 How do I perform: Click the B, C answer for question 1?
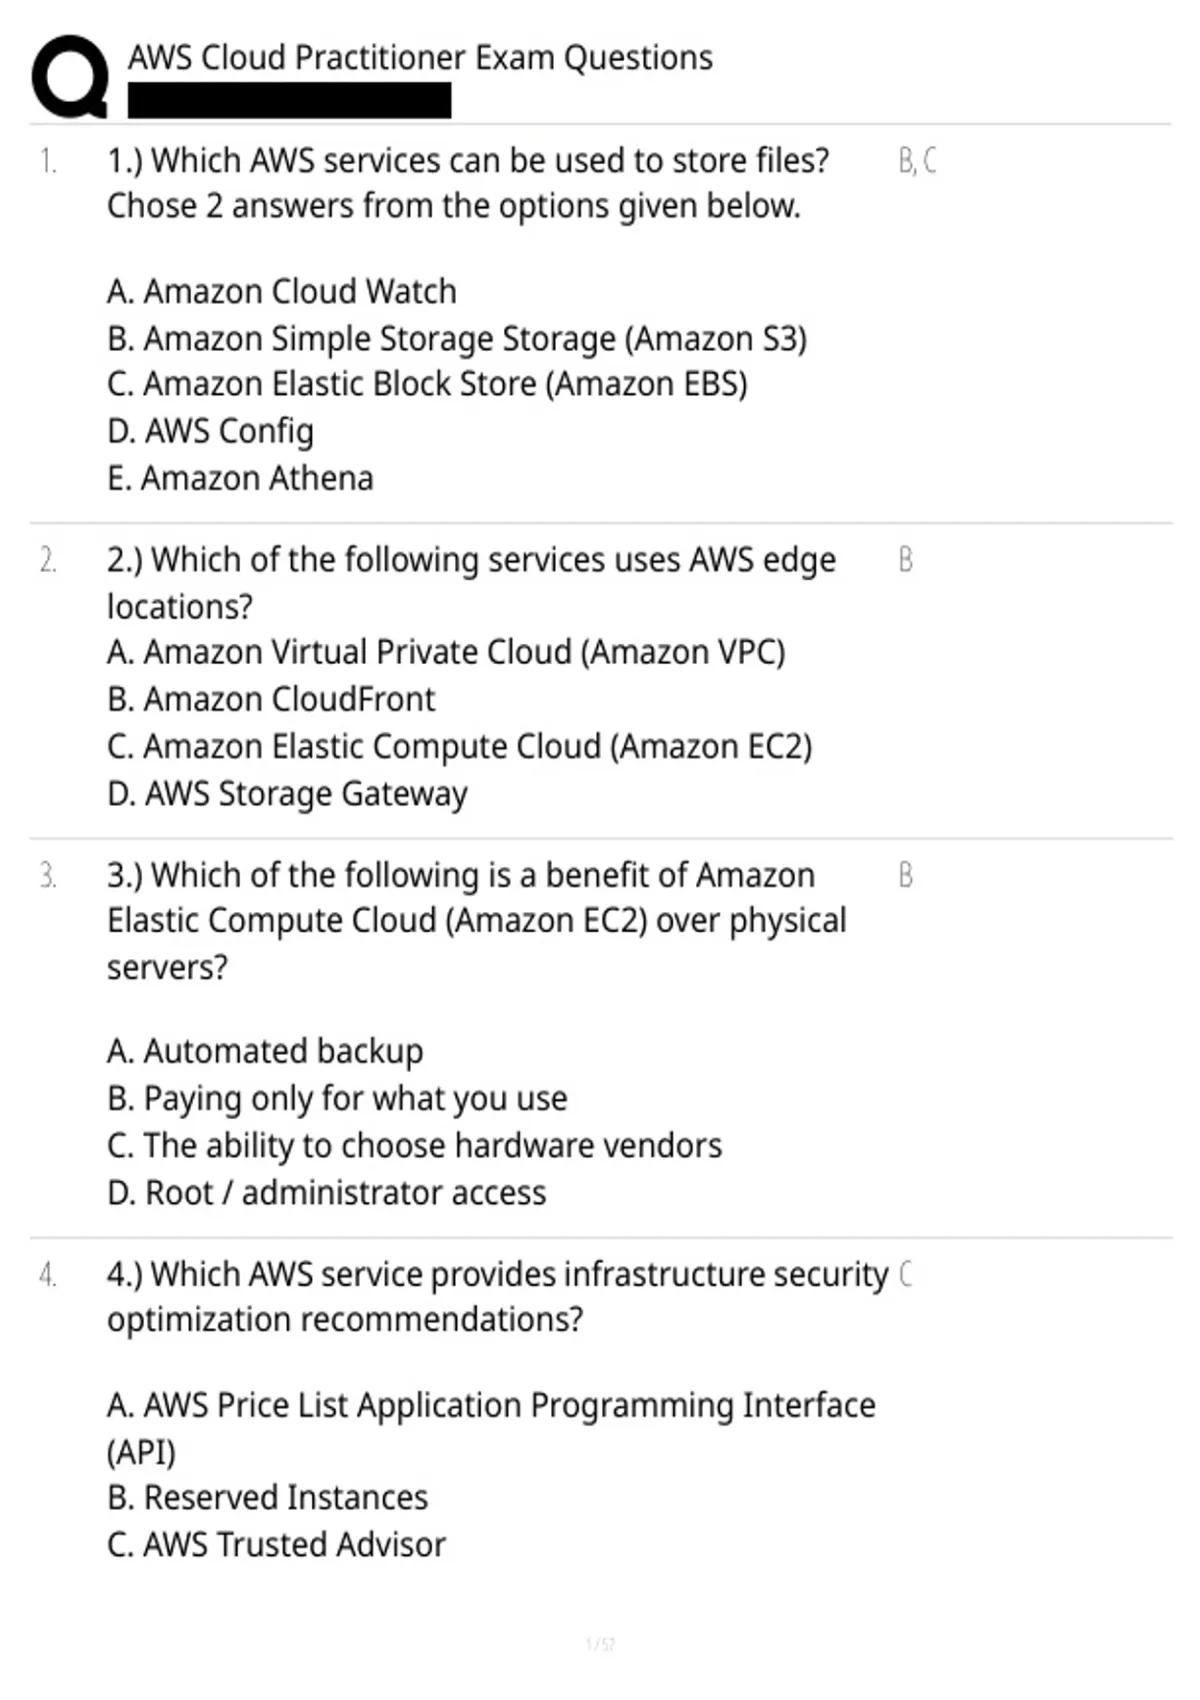pos(917,161)
